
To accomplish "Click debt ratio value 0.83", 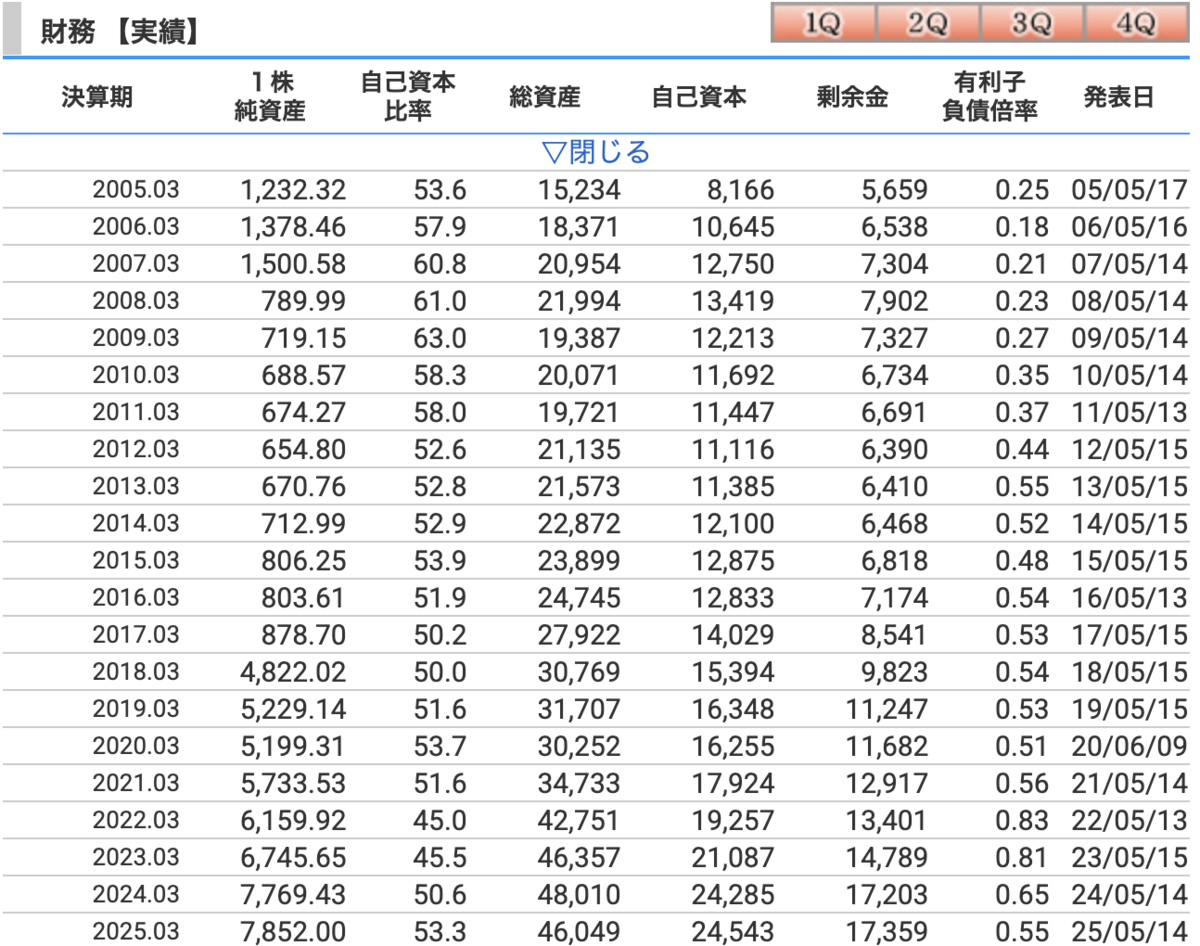I will point(1023,820).
